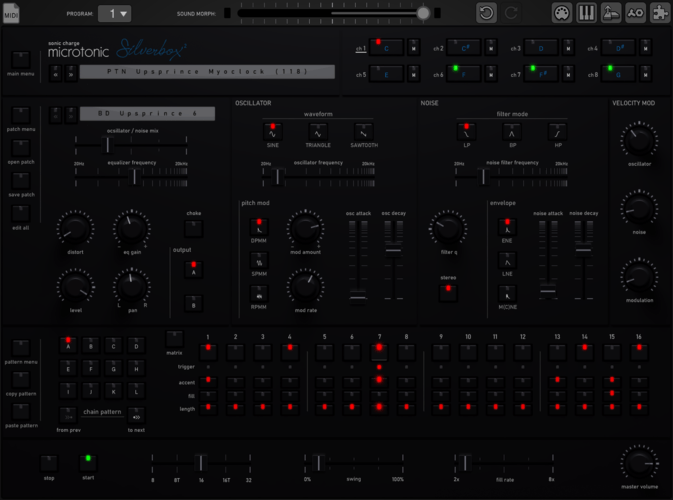Chain pattern to next button
Image resolution: width=673 pixels, height=500 pixels.
tap(136, 415)
